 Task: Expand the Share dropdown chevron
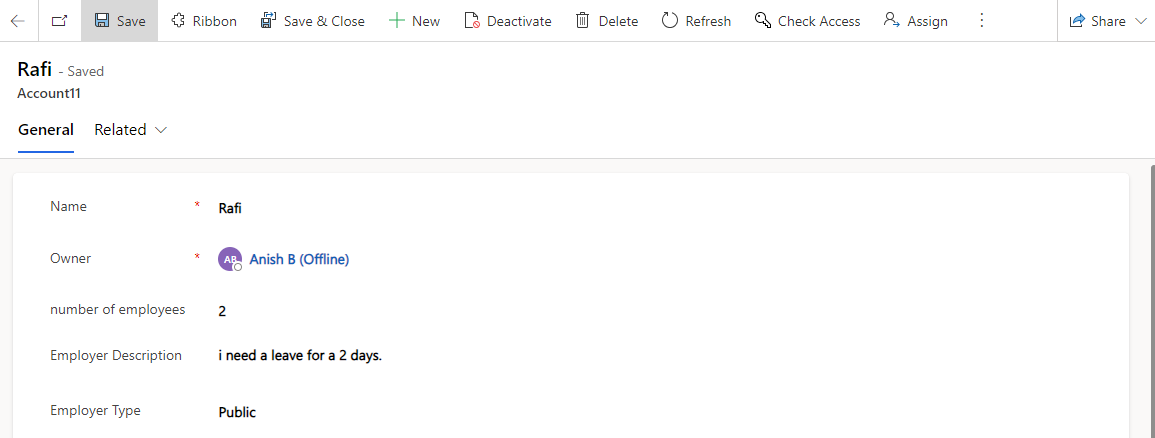[x=1141, y=21]
